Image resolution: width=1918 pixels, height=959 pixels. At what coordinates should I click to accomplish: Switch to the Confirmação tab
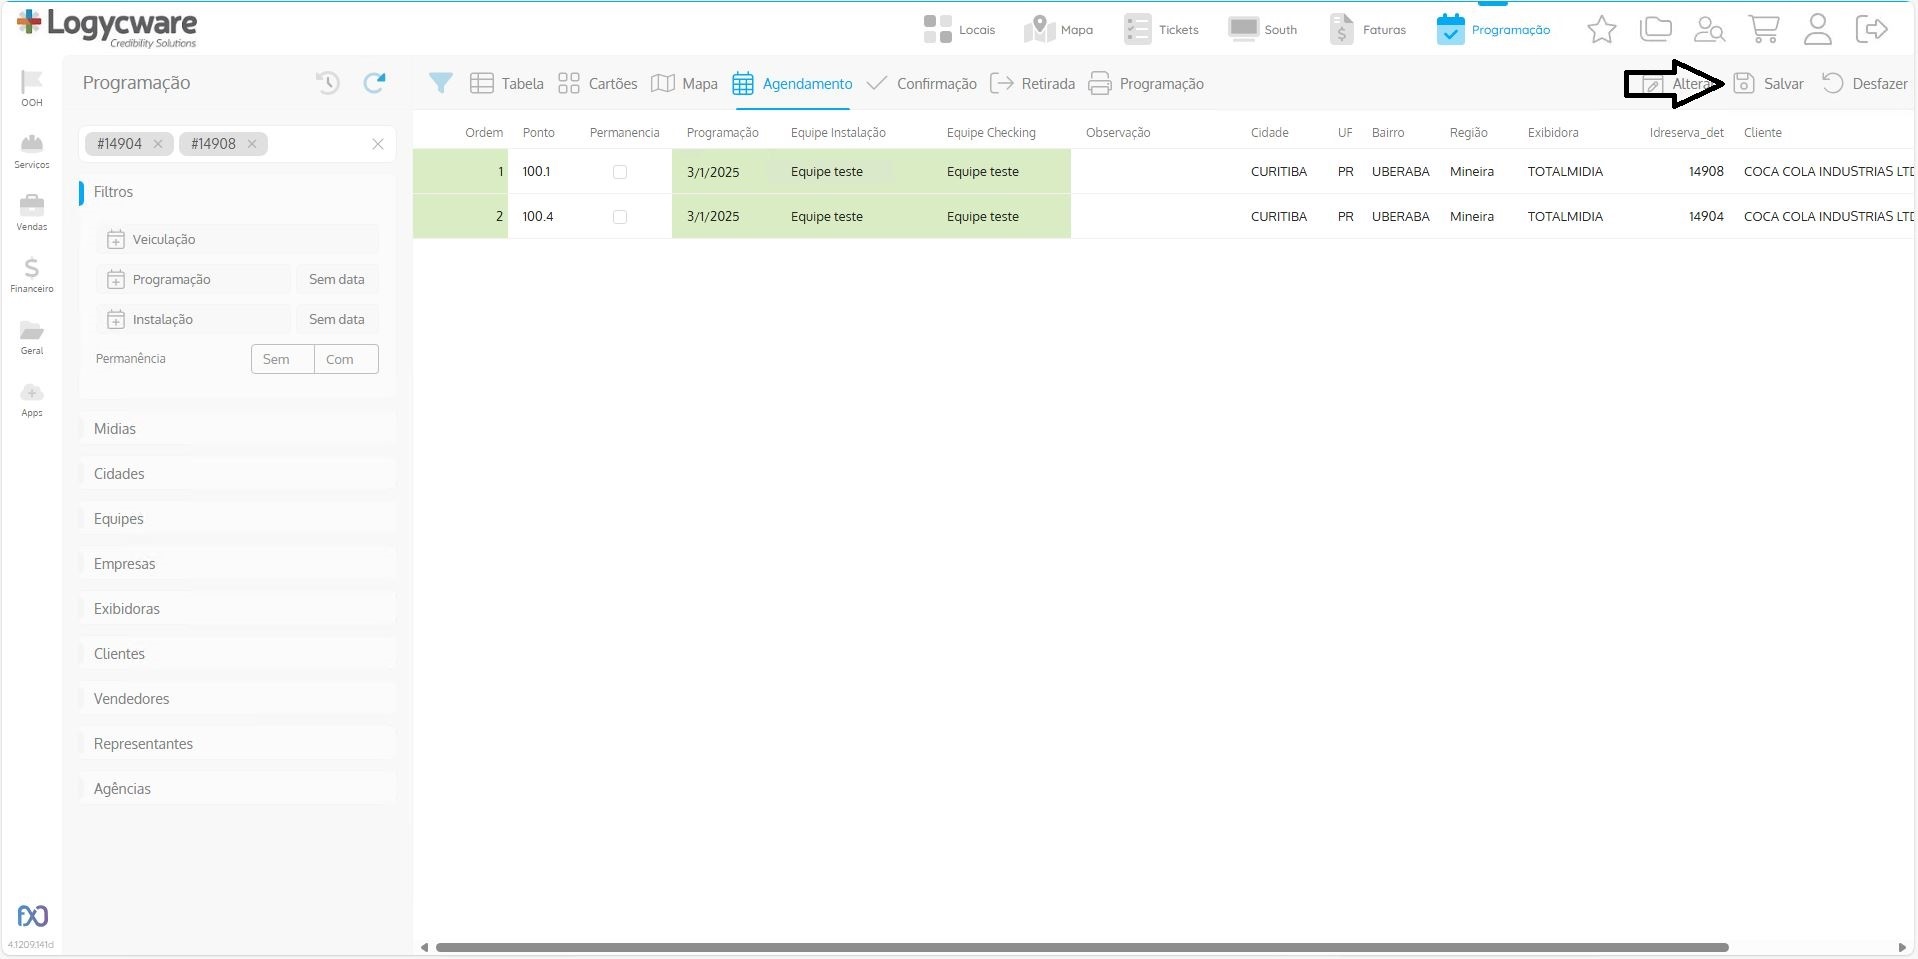[x=921, y=84]
